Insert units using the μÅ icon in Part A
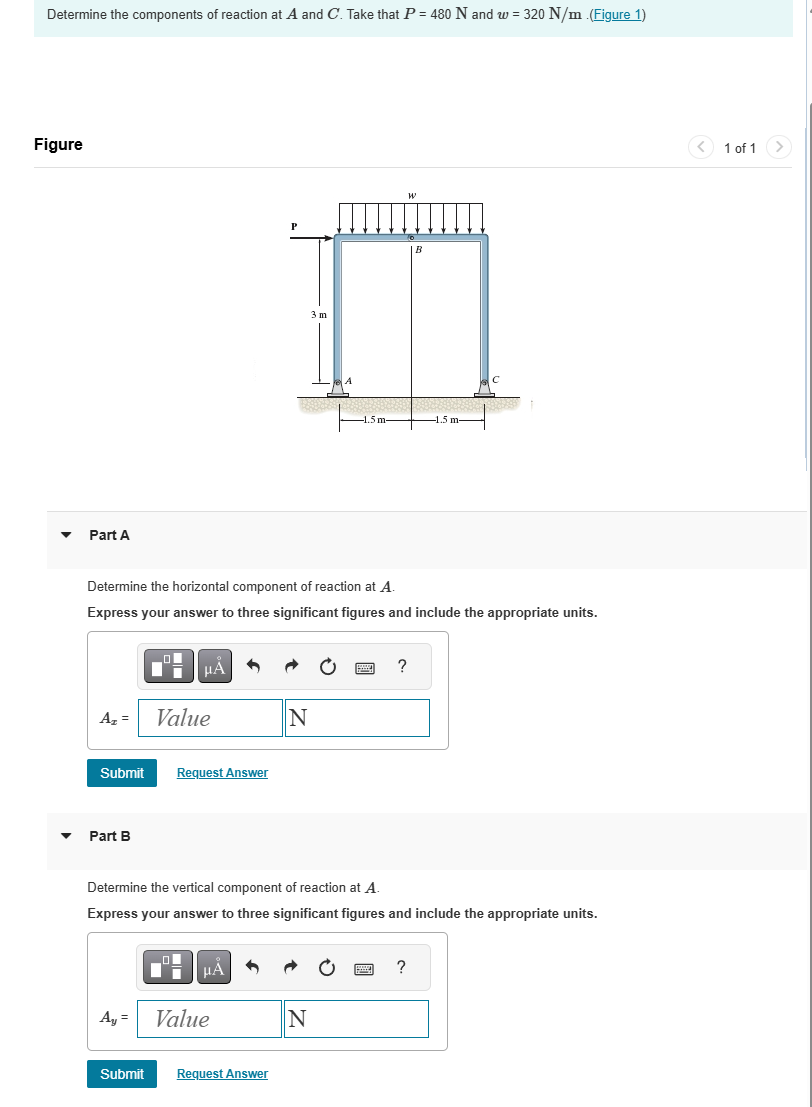The width and height of the screenshot is (812, 1107). click(213, 666)
